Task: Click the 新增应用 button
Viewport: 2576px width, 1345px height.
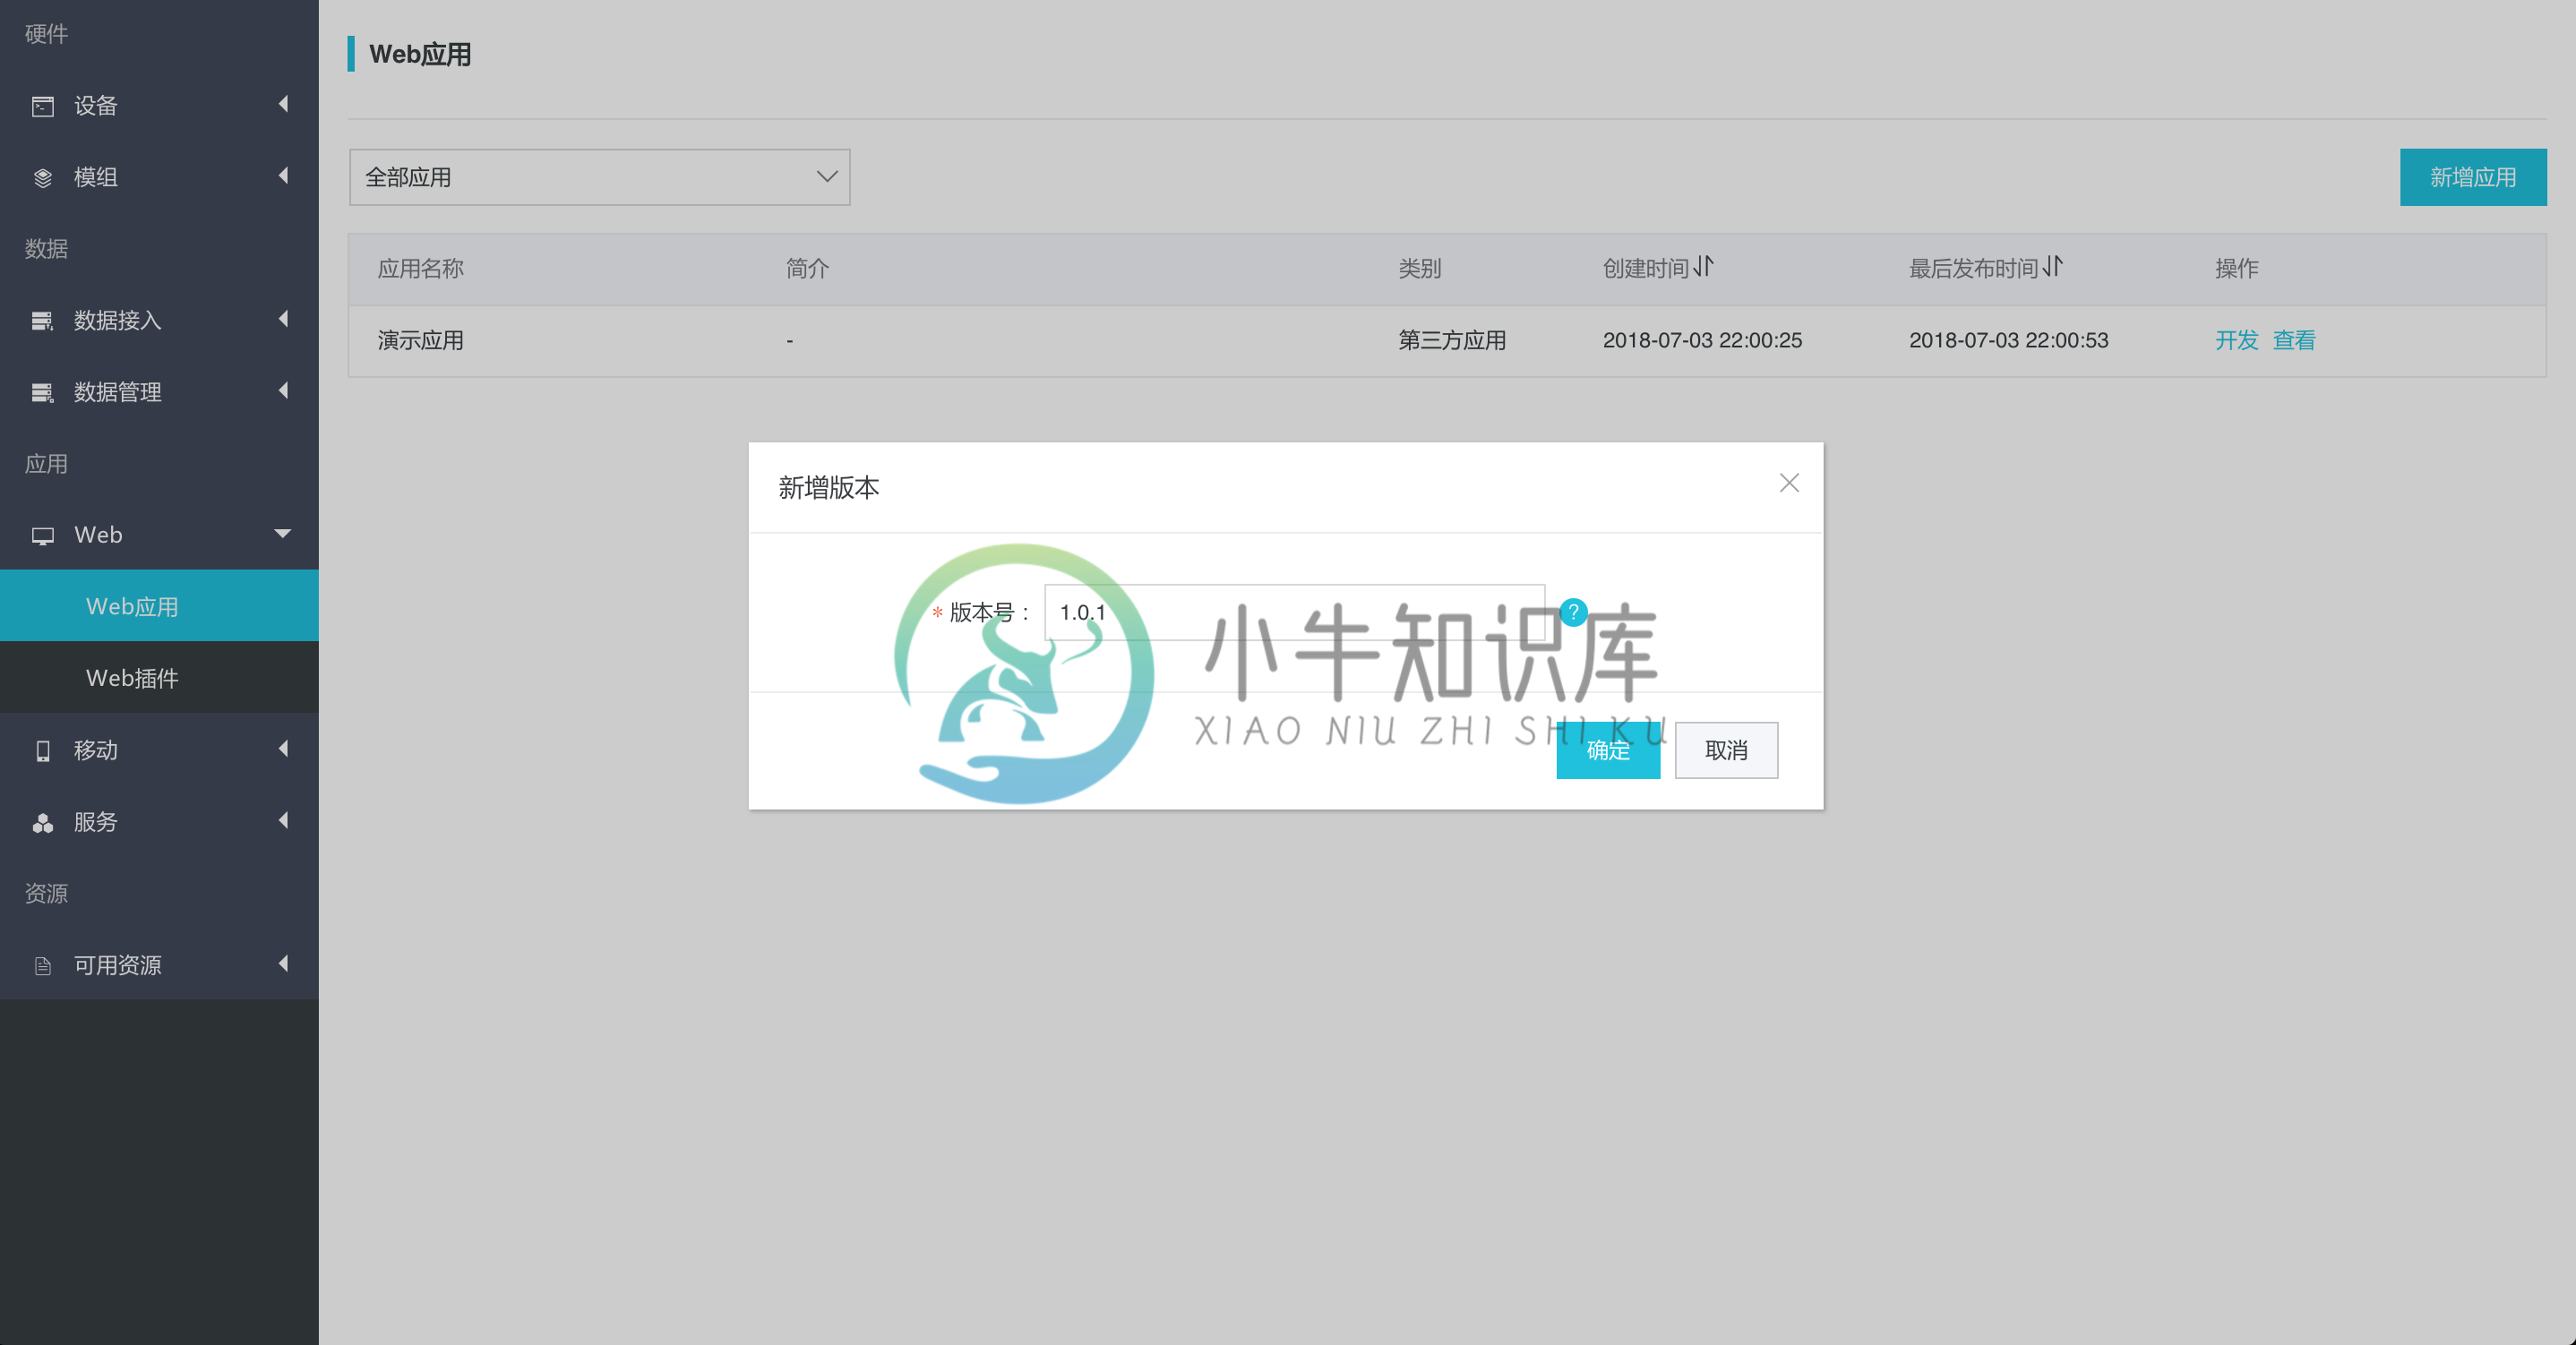Action: [x=2473, y=178]
